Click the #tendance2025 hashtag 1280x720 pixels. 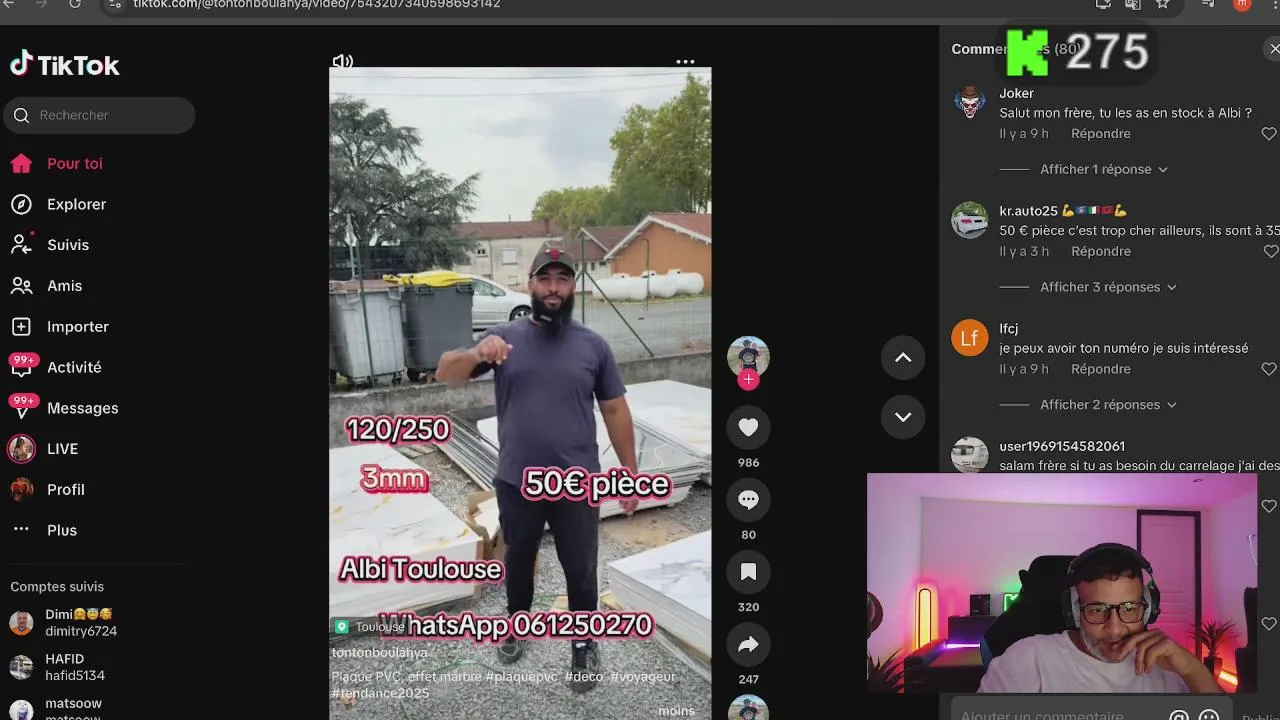point(381,693)
